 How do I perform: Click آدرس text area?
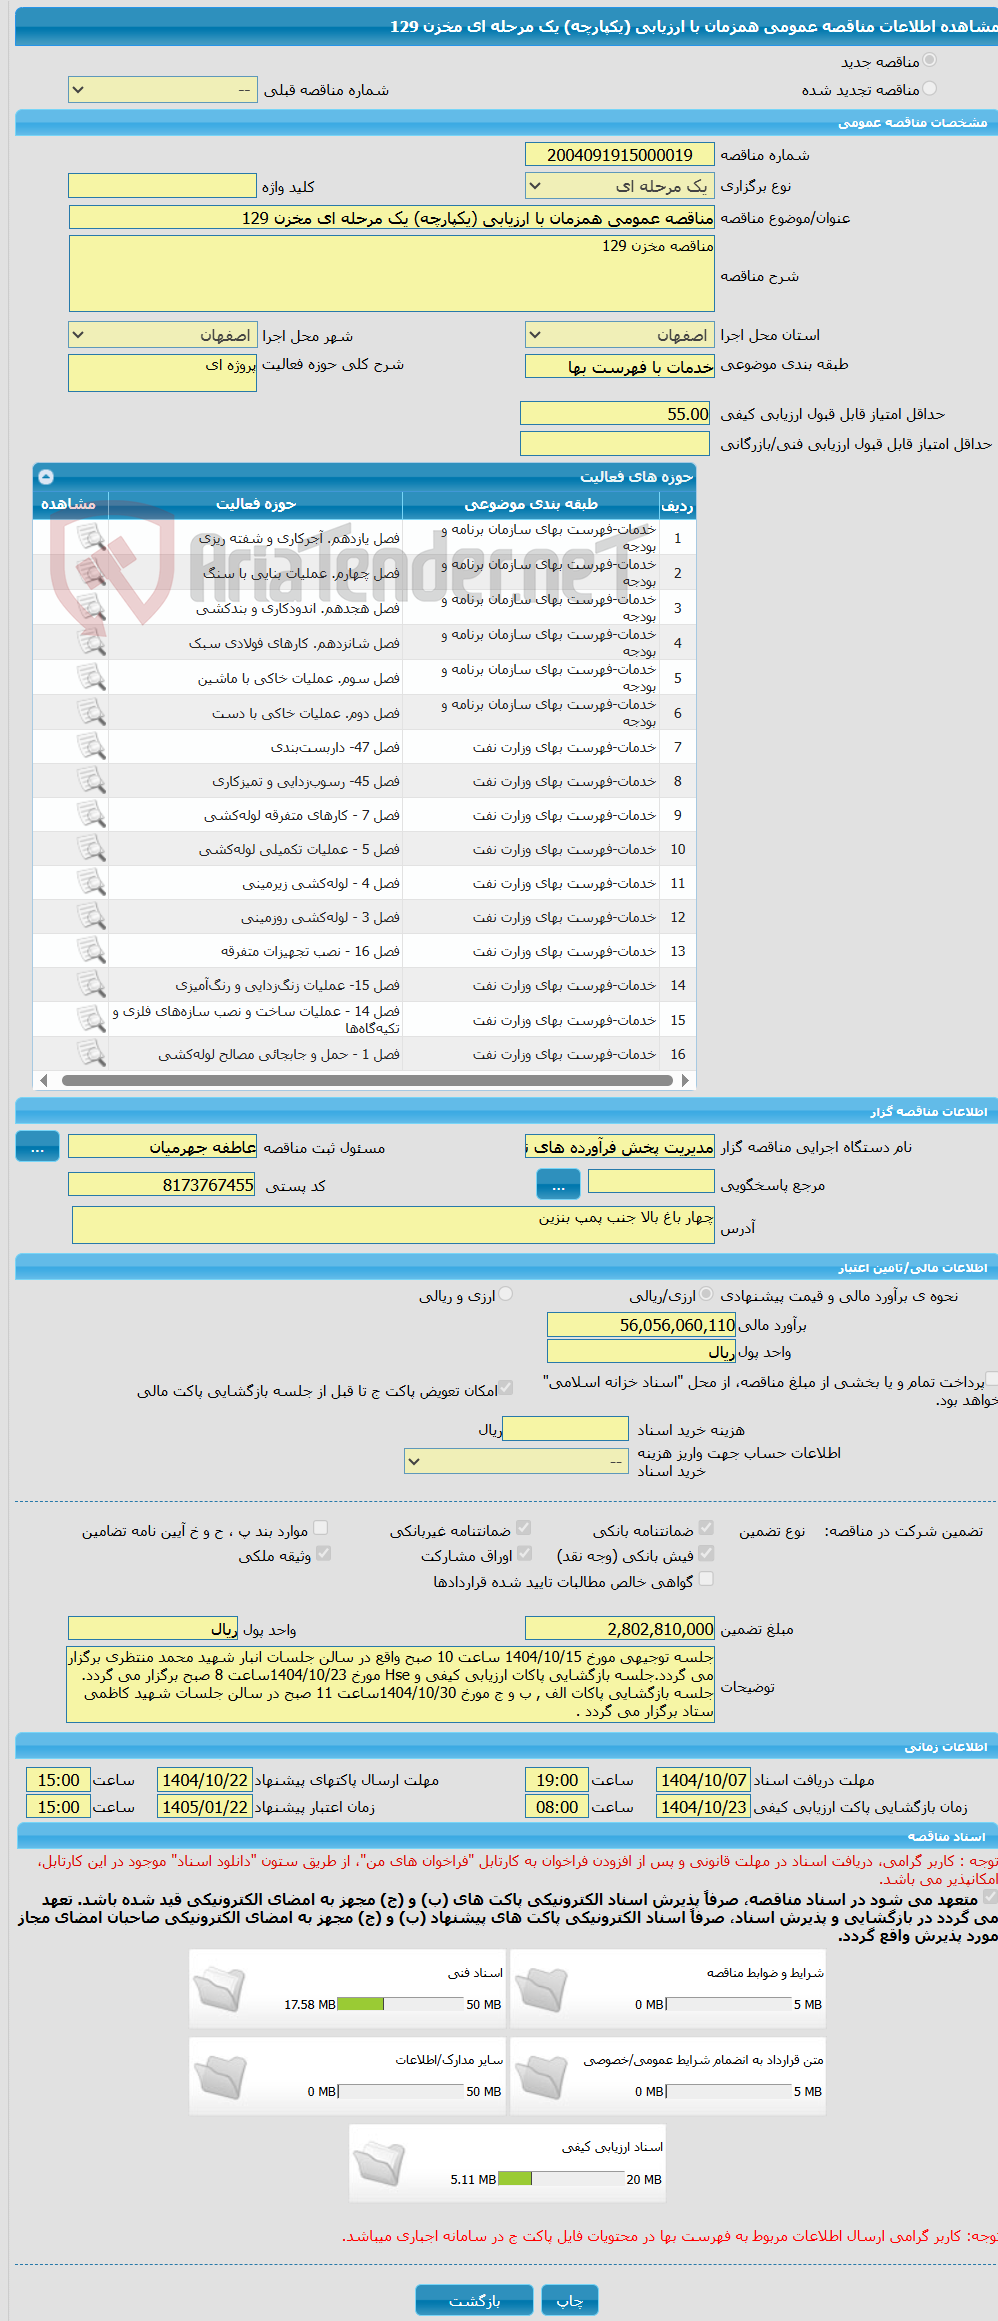click(x=393, y=1225)
